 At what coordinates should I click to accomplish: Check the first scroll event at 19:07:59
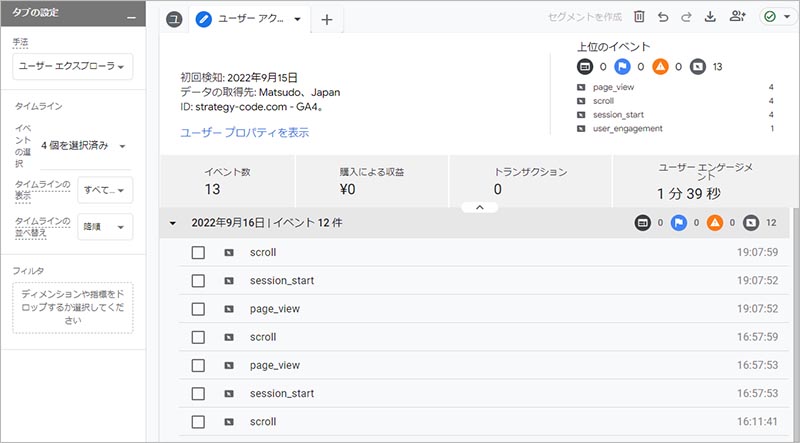click(198, 253)
